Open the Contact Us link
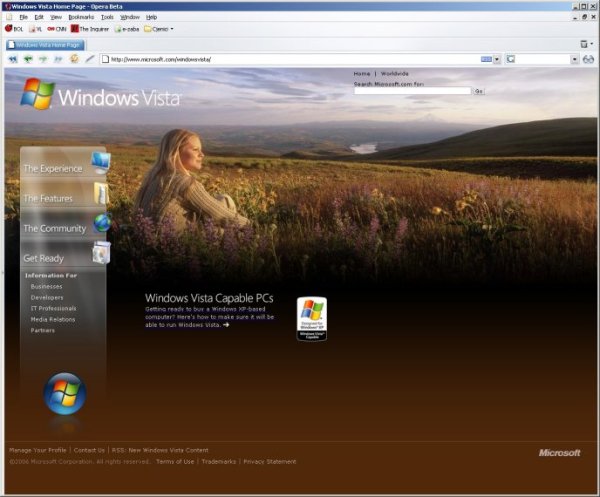This screenshot has width=600, height=497. point(89,450)
